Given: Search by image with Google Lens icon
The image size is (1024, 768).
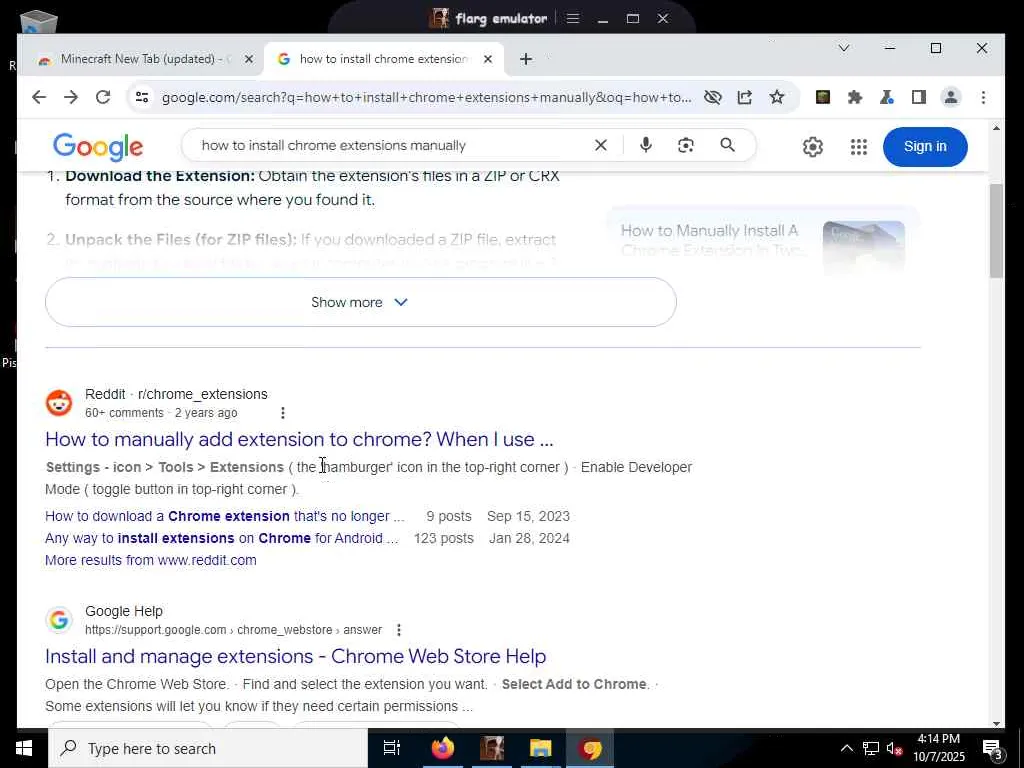Looking at the screenshot, I should coord(686,145).
